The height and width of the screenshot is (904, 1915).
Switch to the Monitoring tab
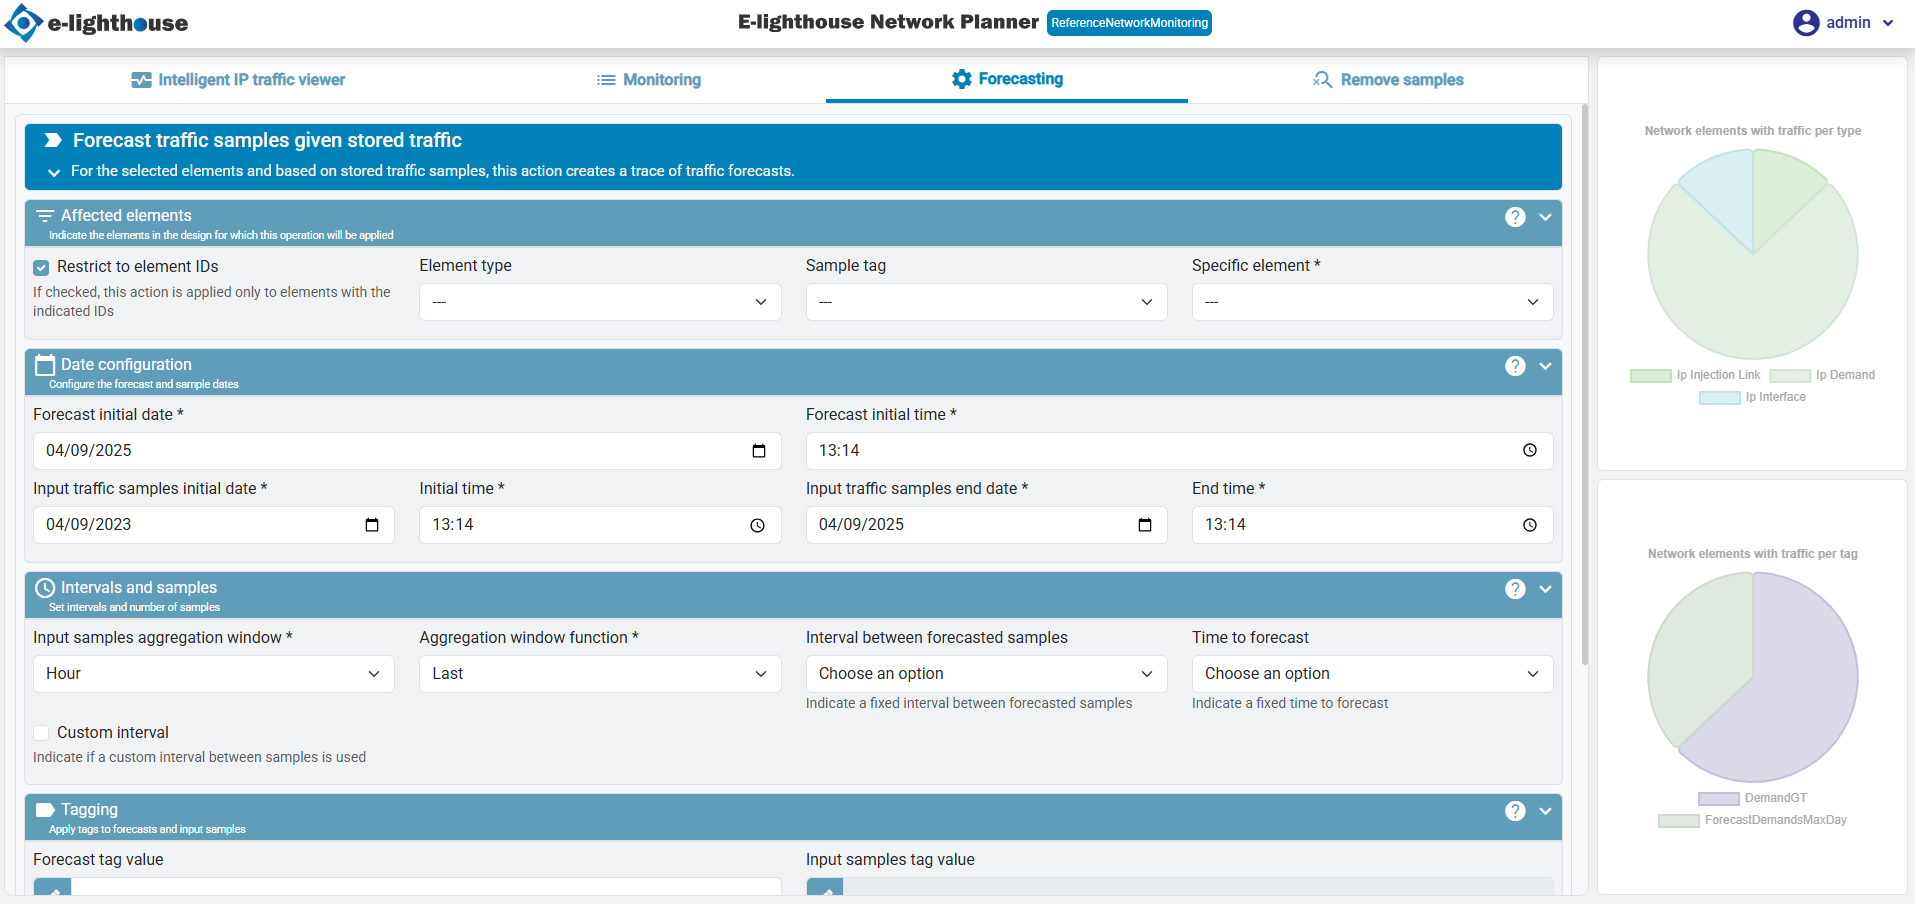pyautogui.click(x=648, y=80)
